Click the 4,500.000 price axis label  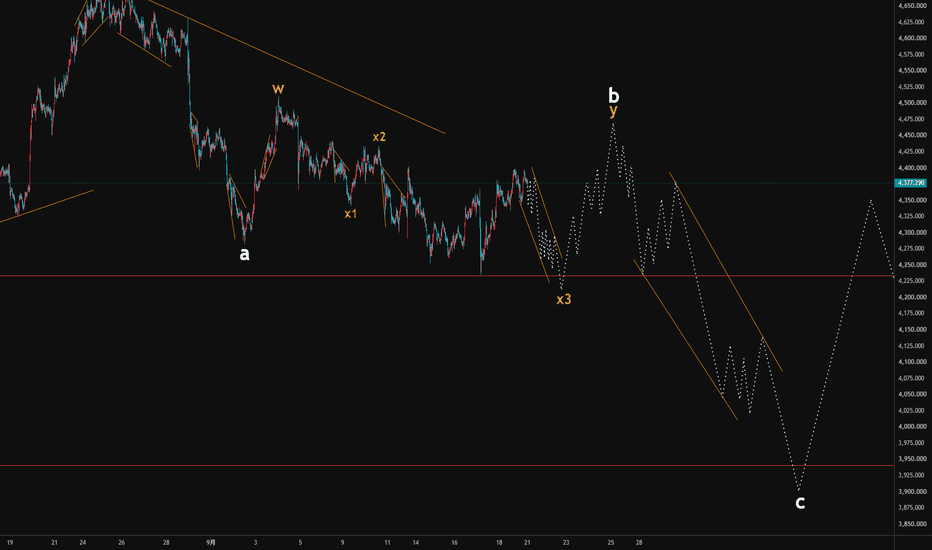pos(911,103)
